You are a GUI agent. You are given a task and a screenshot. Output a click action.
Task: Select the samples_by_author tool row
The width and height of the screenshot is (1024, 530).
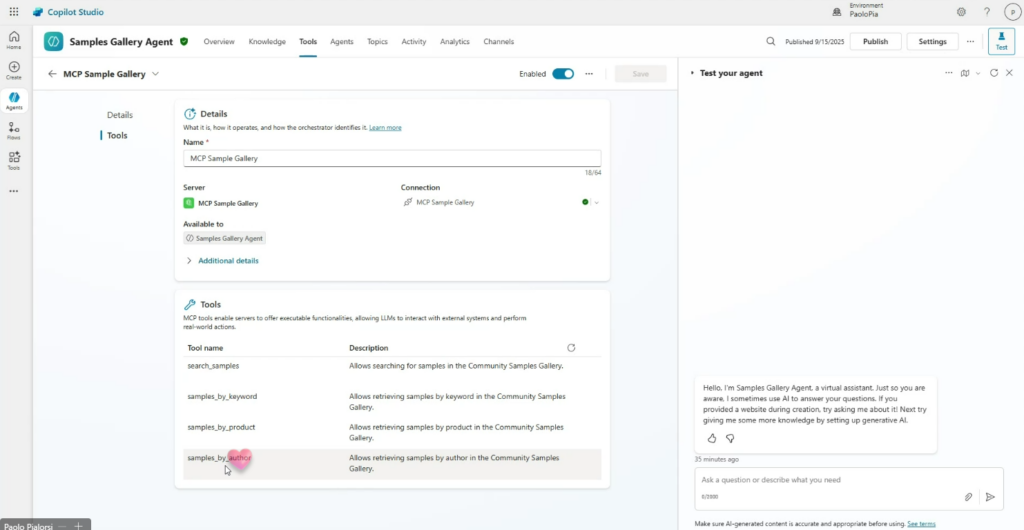coord(392,464)
